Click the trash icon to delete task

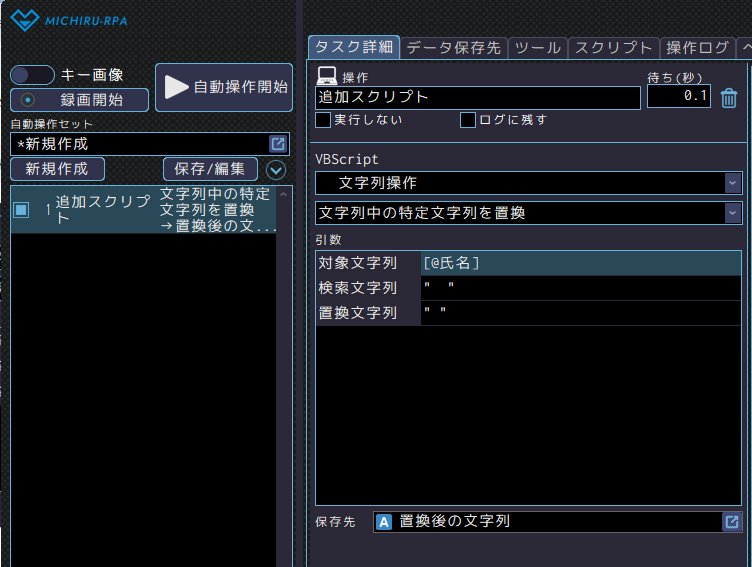(x=729, y=97)
